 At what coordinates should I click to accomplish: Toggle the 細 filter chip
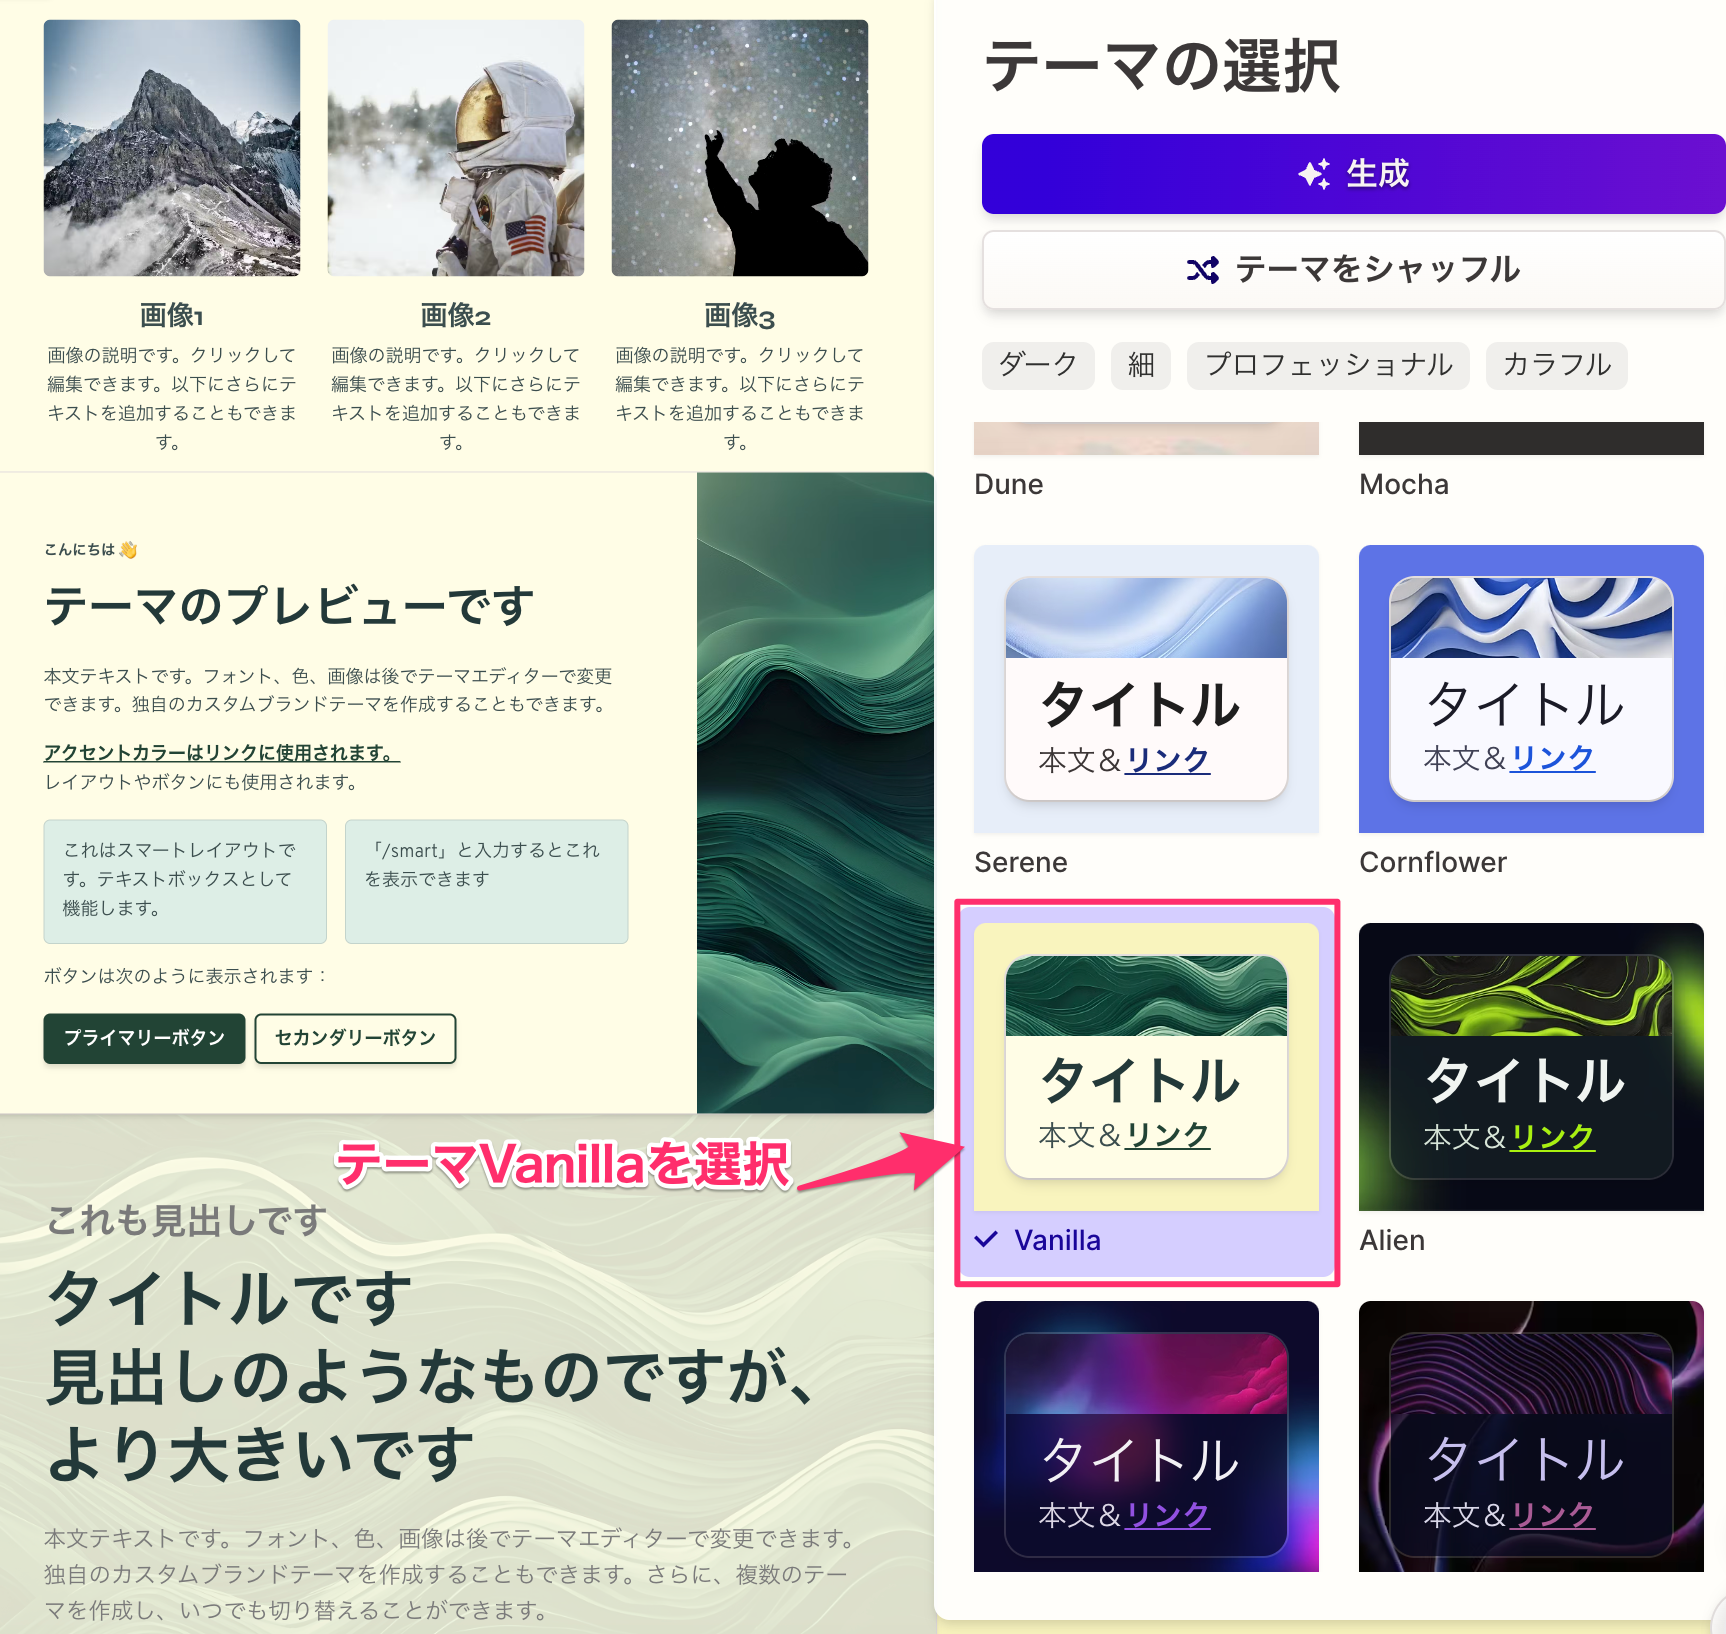pos(1140,365)
